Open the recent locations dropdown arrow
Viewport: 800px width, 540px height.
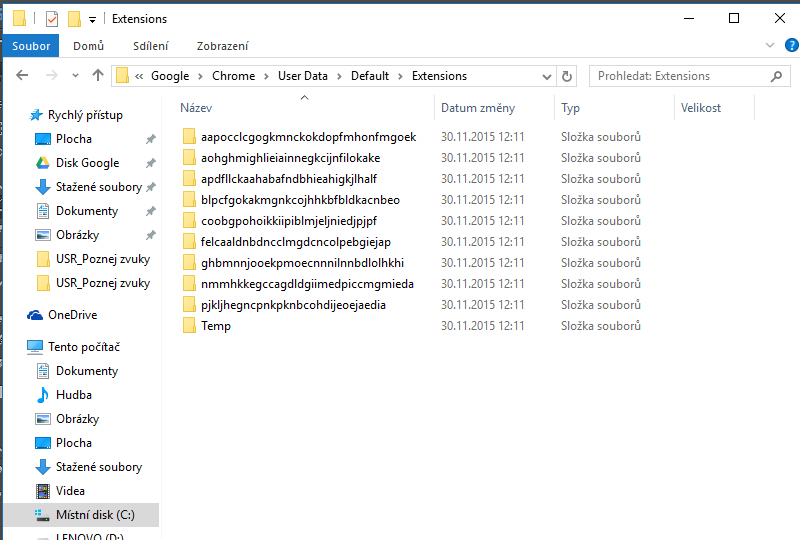(x=75, y=76)
